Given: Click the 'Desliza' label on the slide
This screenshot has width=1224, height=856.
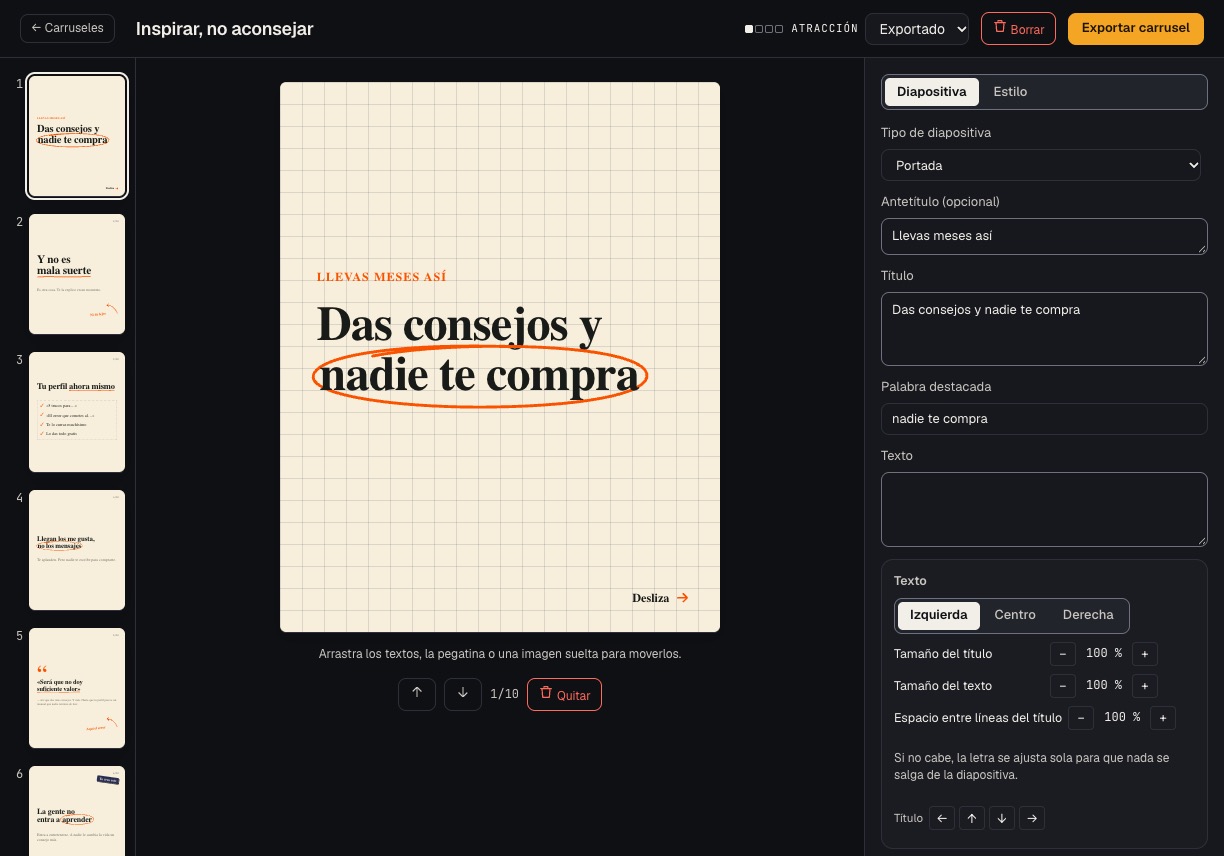Looking at the screenshot, I should tap(650, 598).
